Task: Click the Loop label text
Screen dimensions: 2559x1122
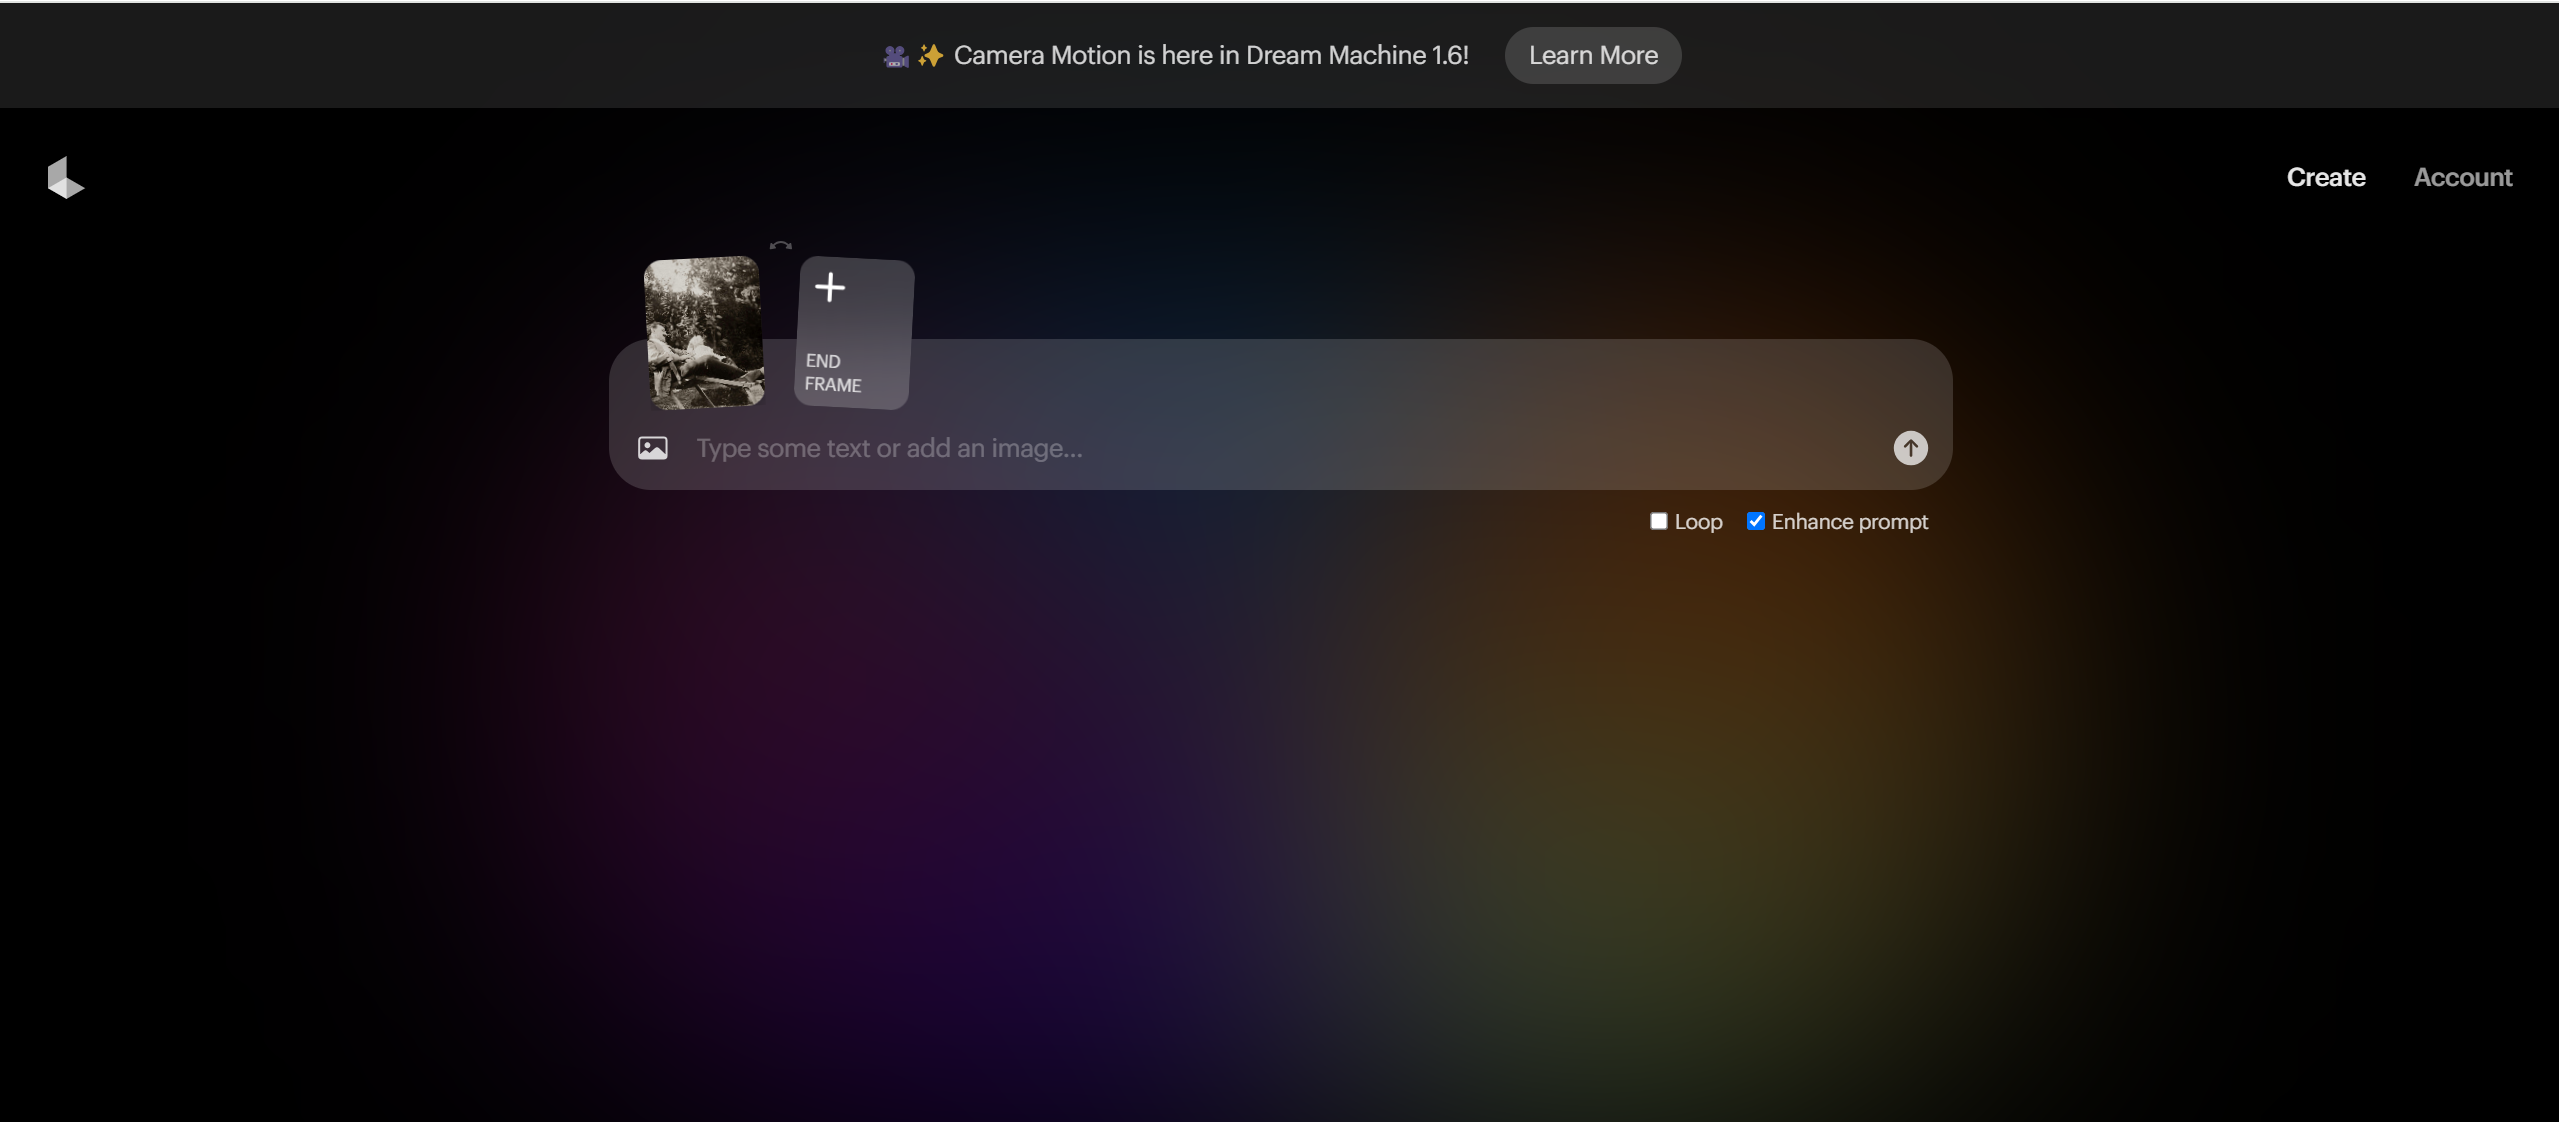Action: pyautogui.click(x=1698, y=522)
